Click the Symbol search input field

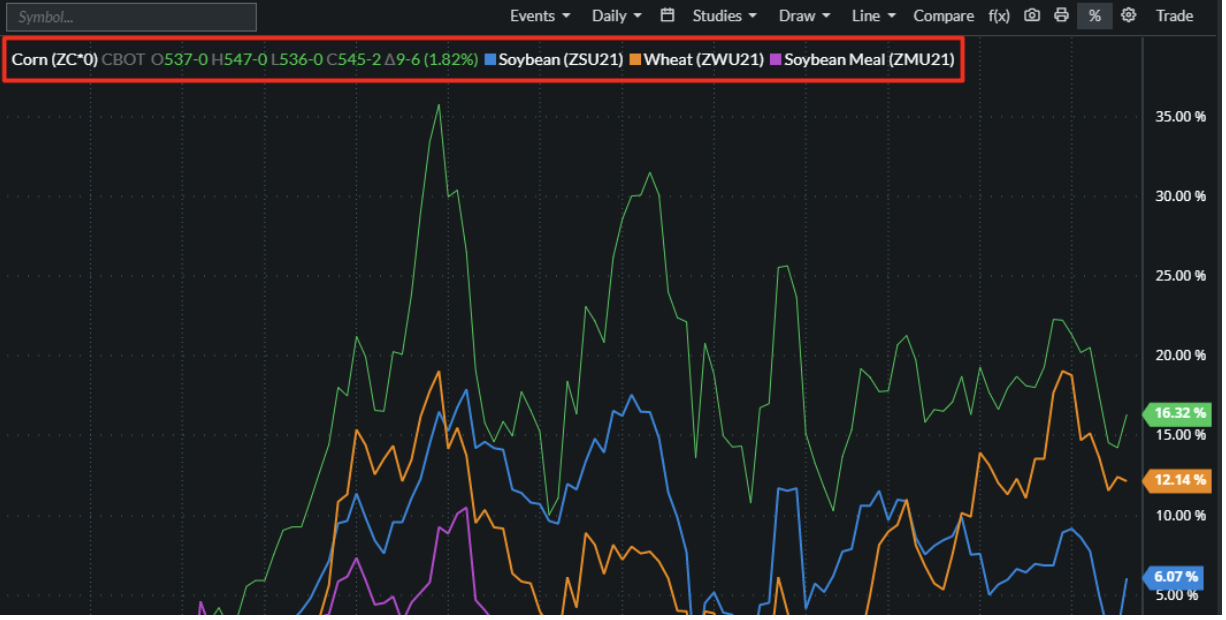(x=131, y=17)
